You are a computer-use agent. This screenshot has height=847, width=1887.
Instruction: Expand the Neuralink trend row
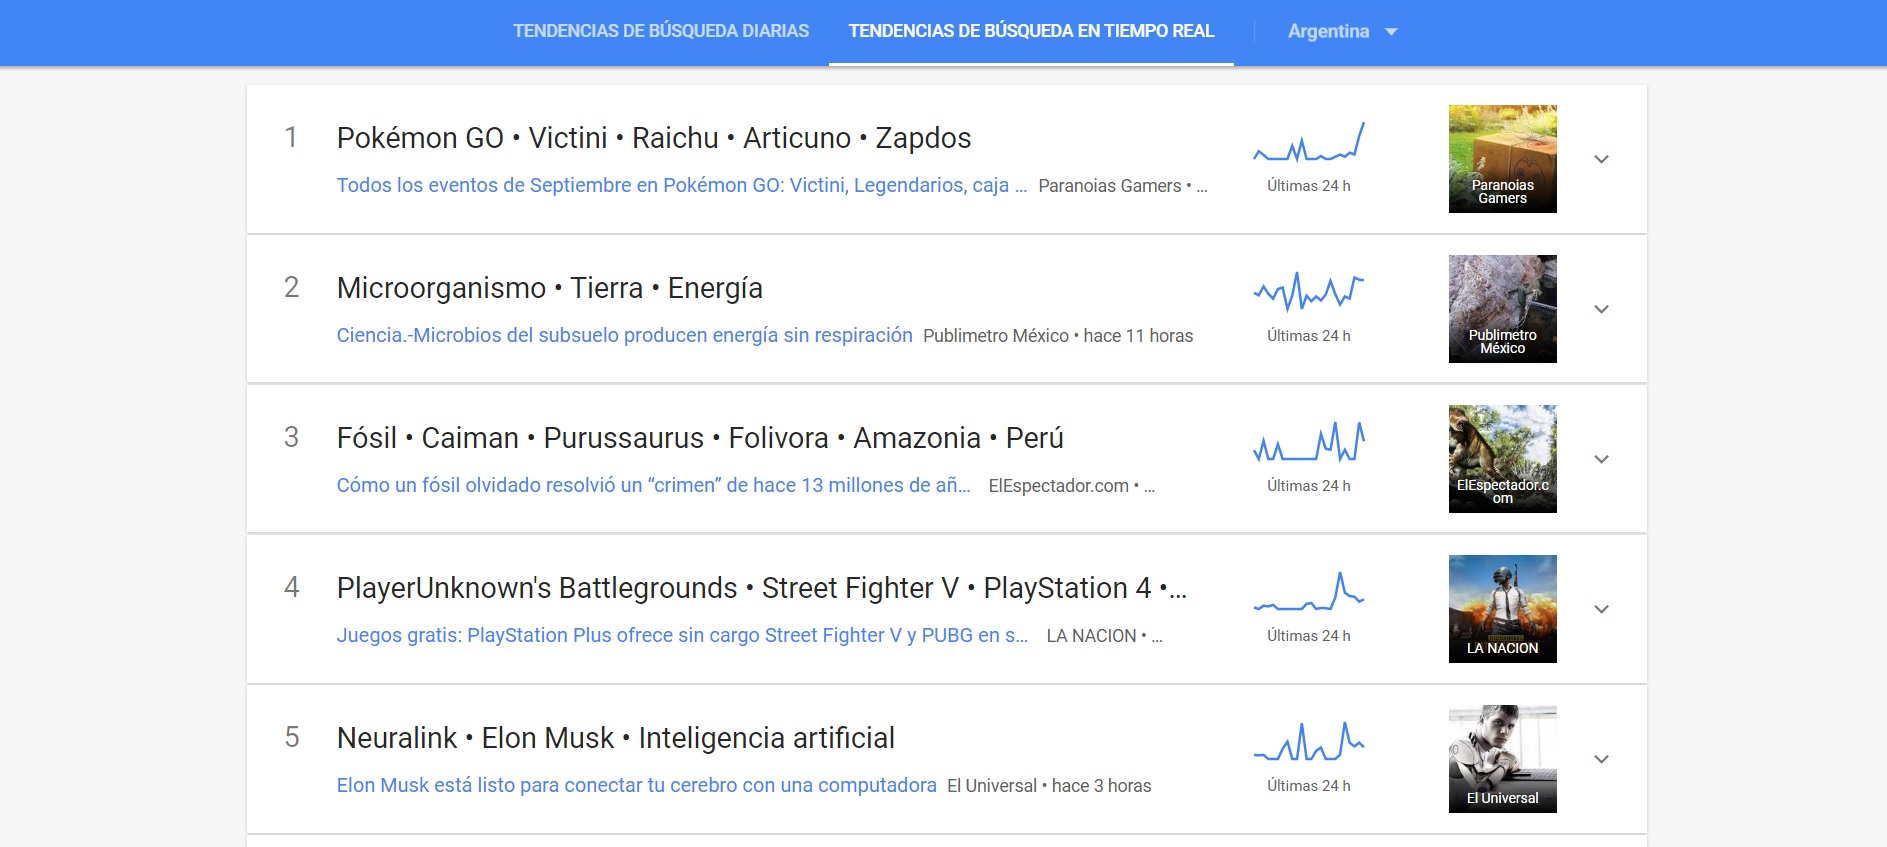click(1601, 759)
